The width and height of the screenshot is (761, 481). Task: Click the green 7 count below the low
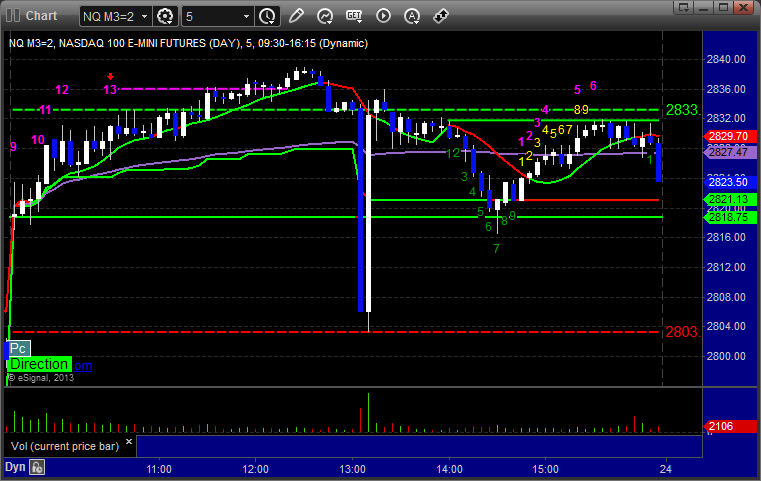[x=496, y=249]
